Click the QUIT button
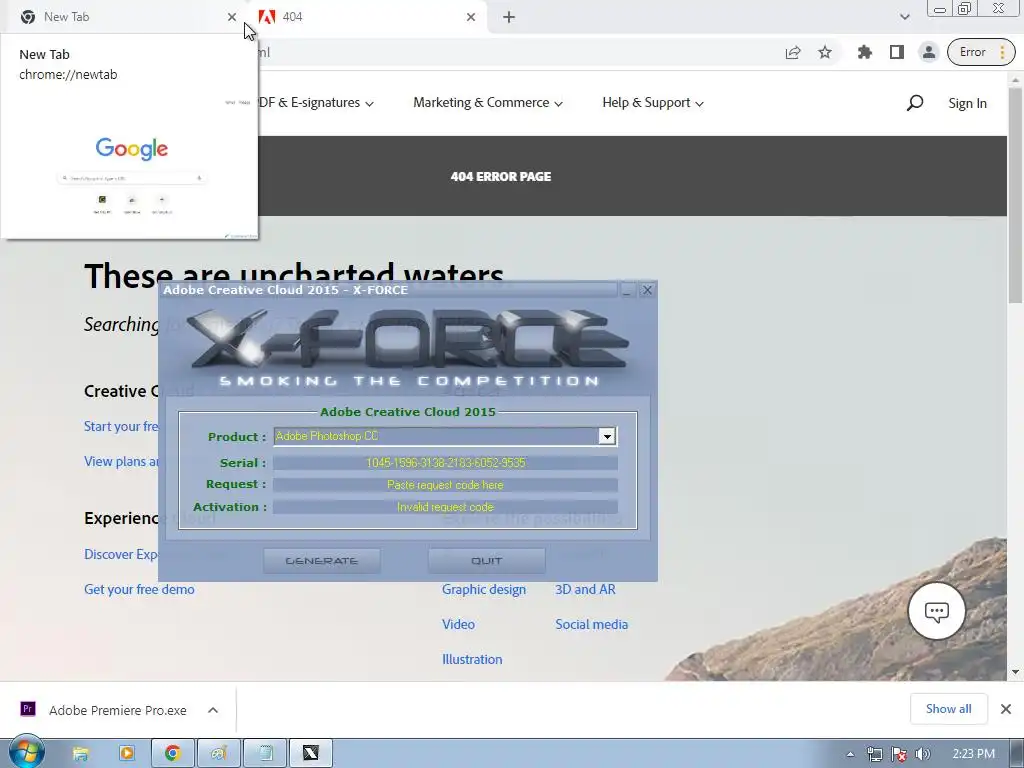This screenshot has width=1024, height=768. [x=487, y=560]
